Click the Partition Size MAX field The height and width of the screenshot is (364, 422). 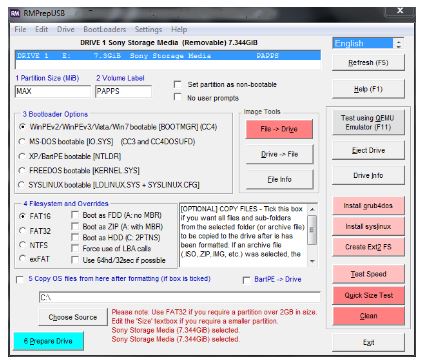coord(53,91)
